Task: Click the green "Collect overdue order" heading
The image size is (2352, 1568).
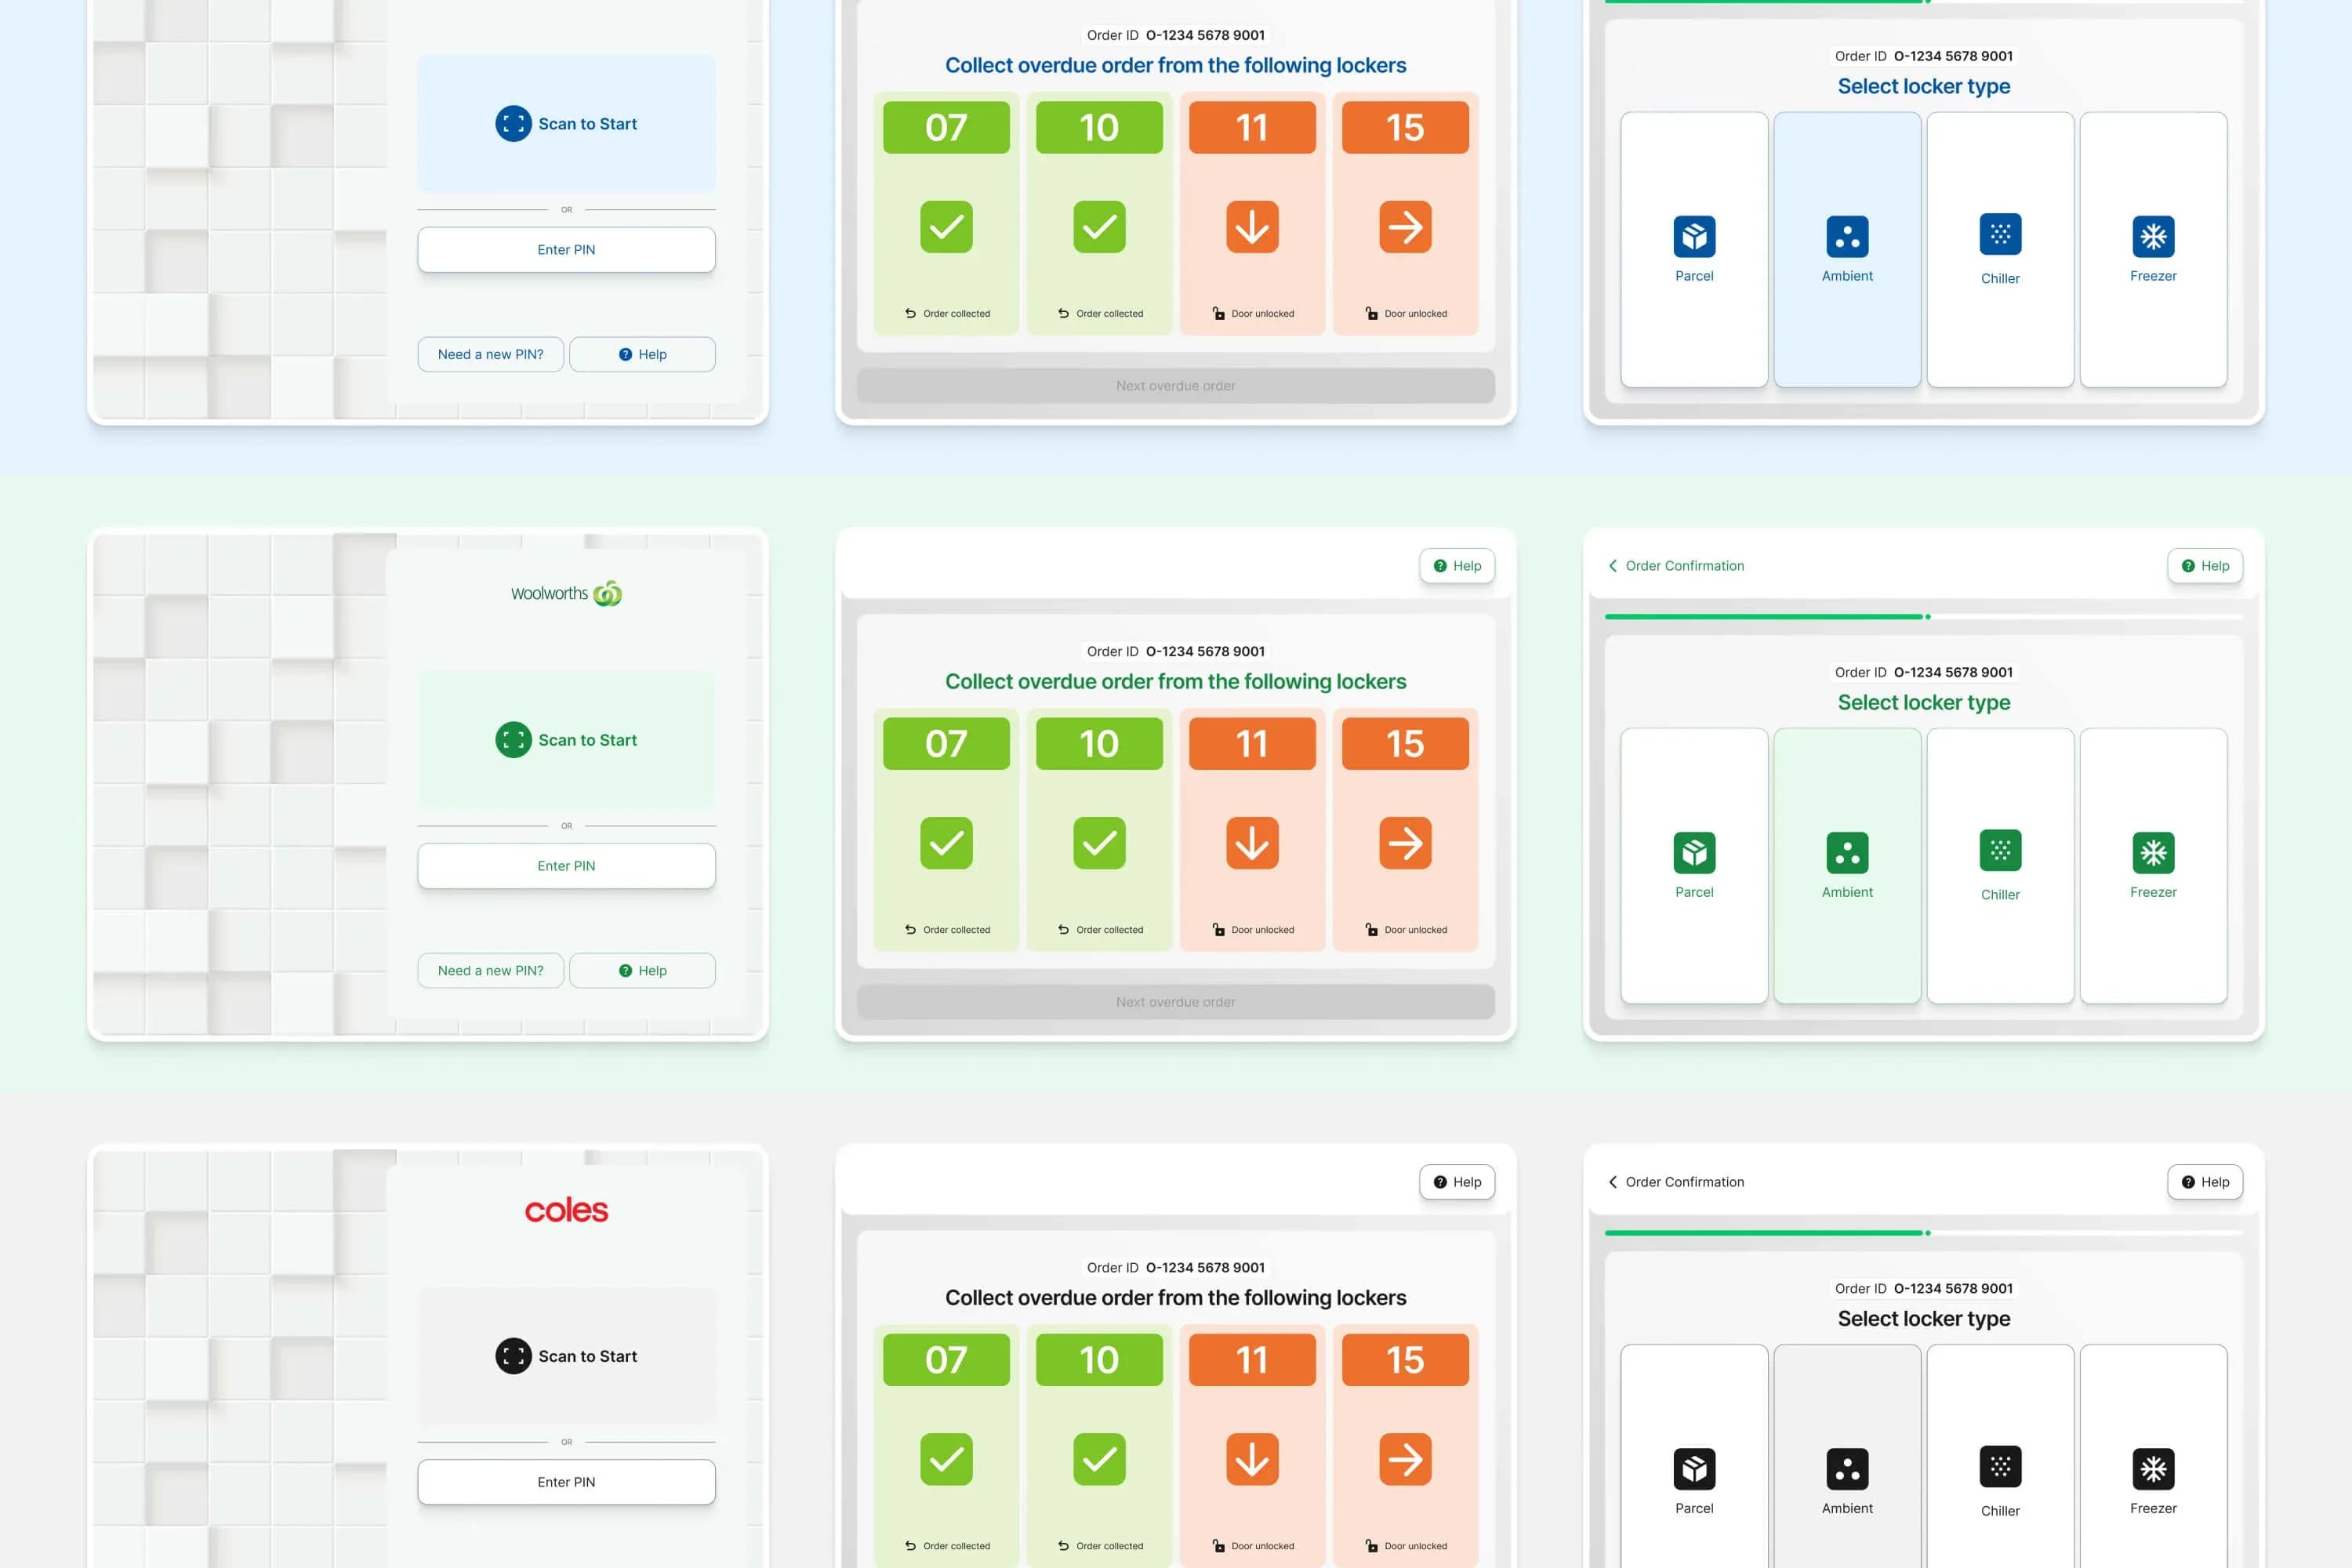Action: click(x=1176, y=681)
